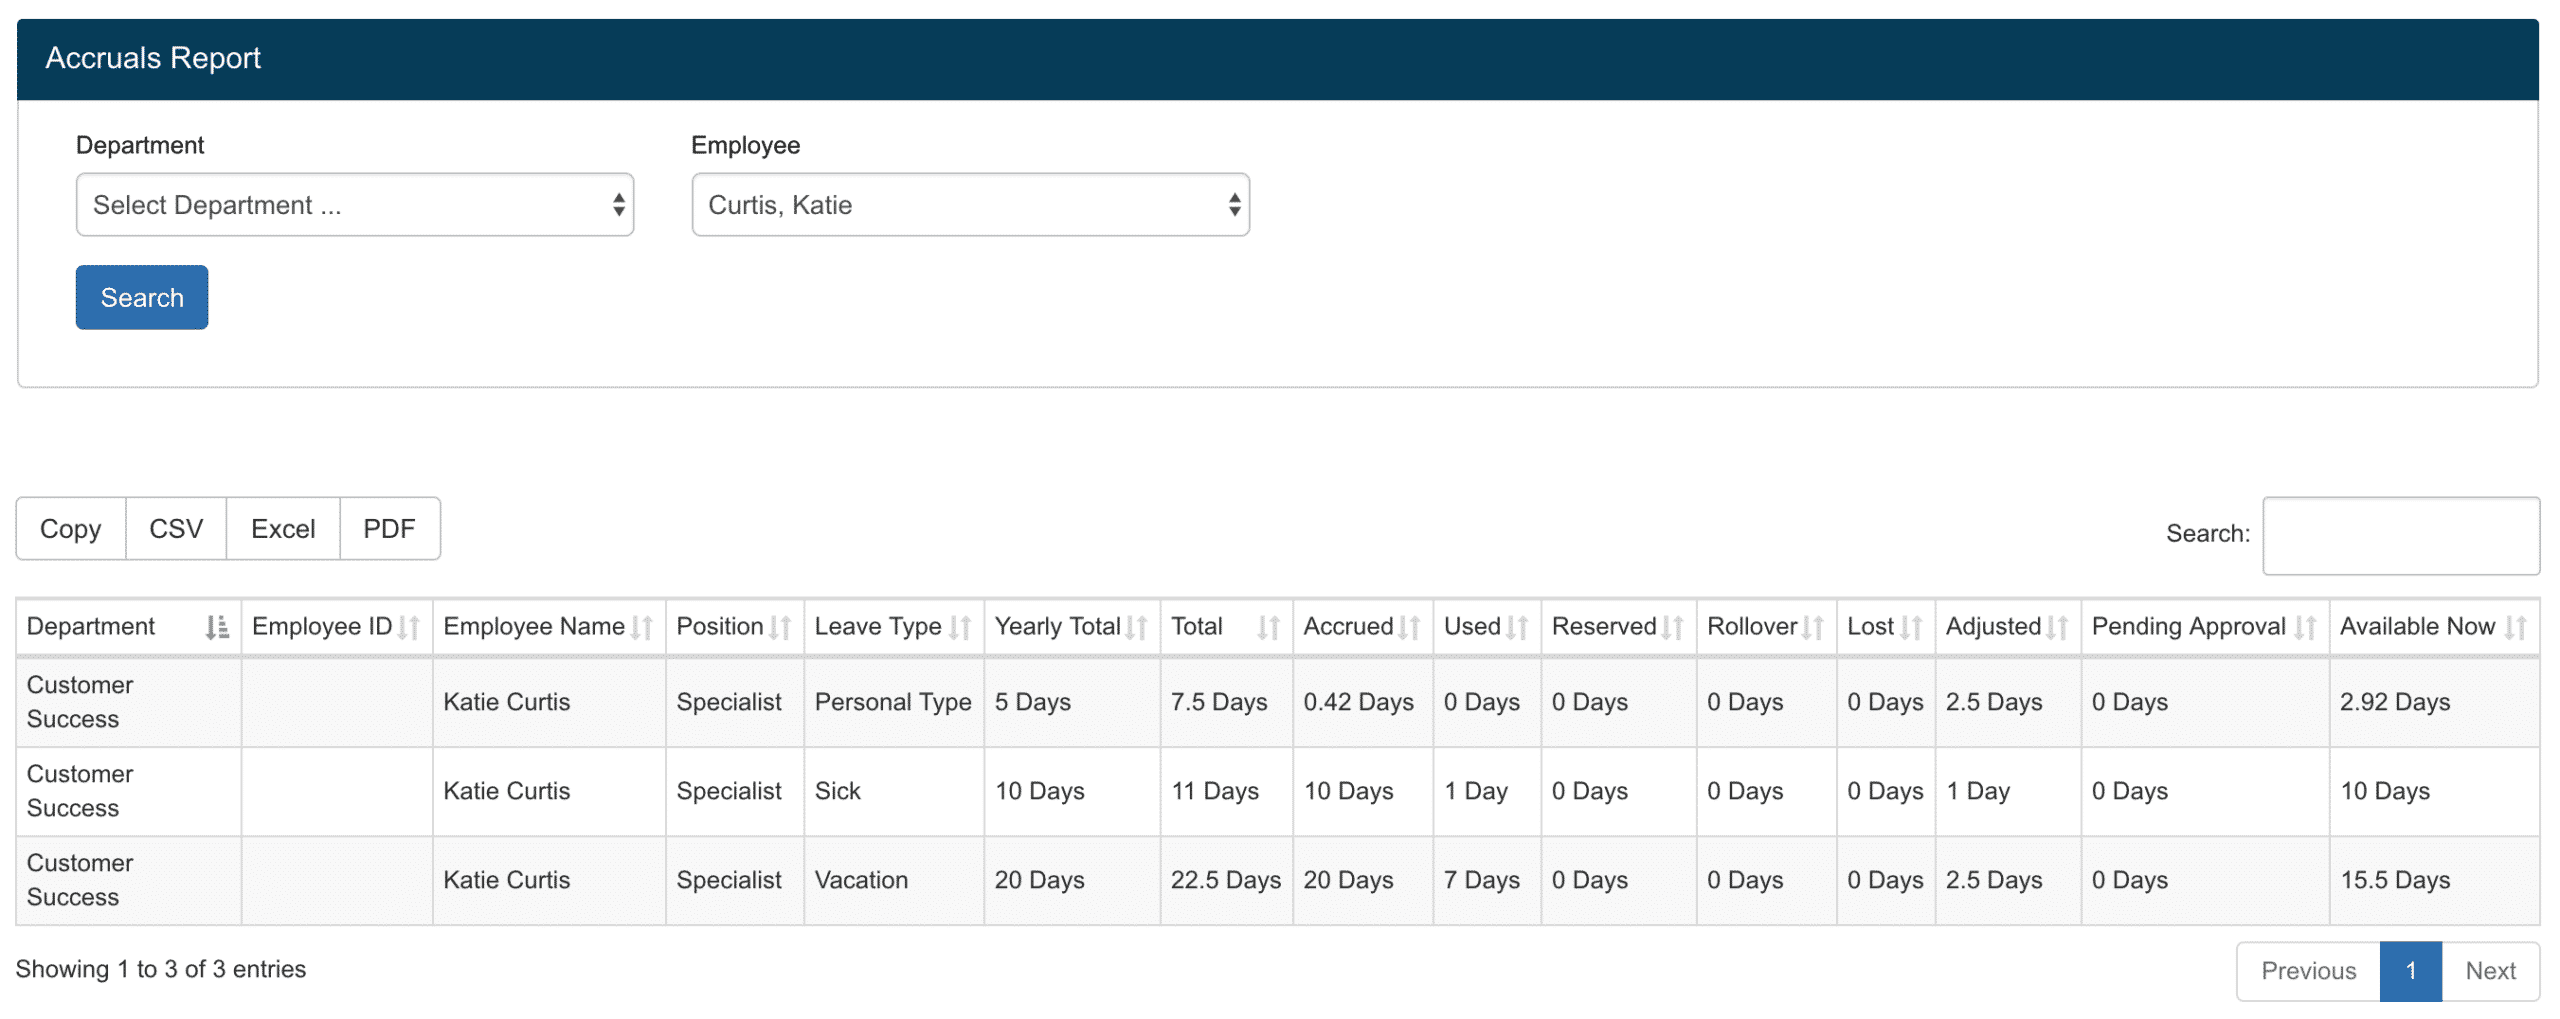
Task: Focus the table Search input field
Action: (2399, 535)
